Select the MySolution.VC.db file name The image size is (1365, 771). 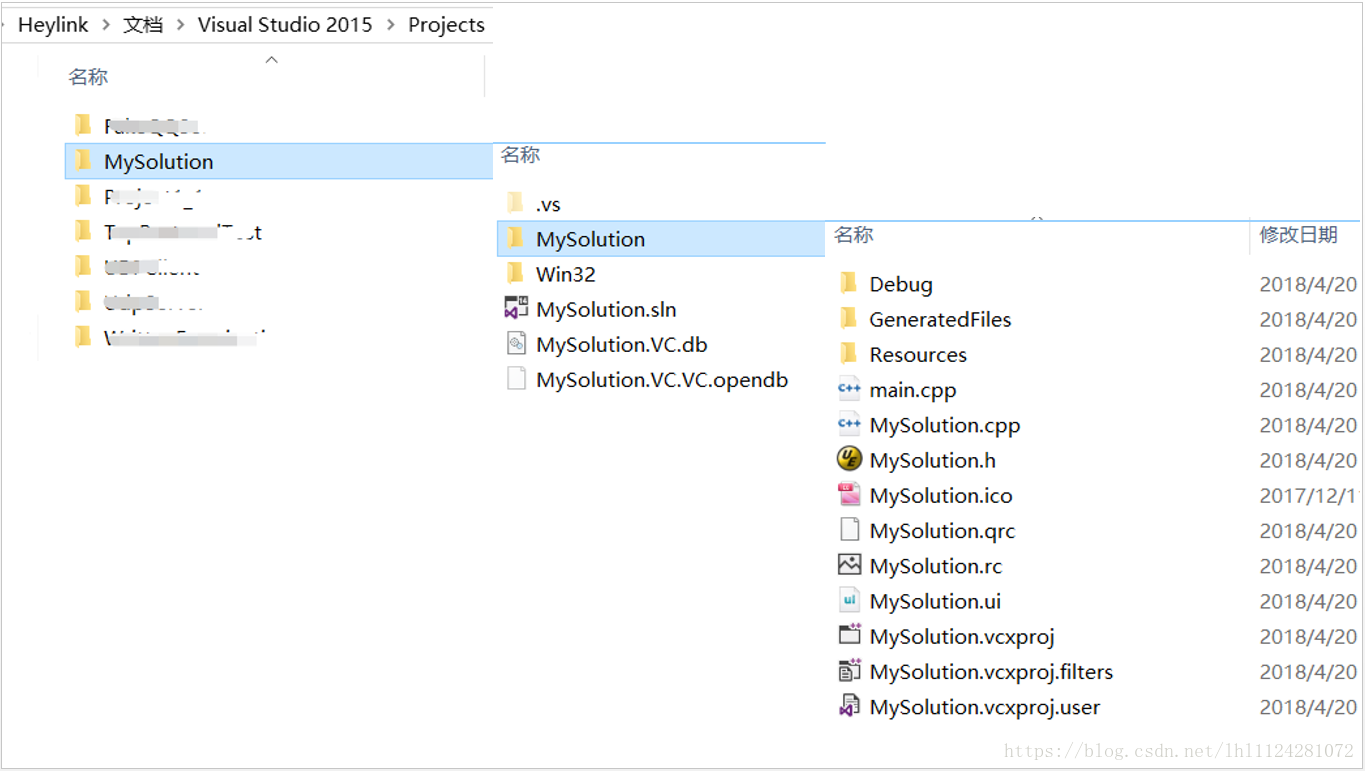pos(622,345)
